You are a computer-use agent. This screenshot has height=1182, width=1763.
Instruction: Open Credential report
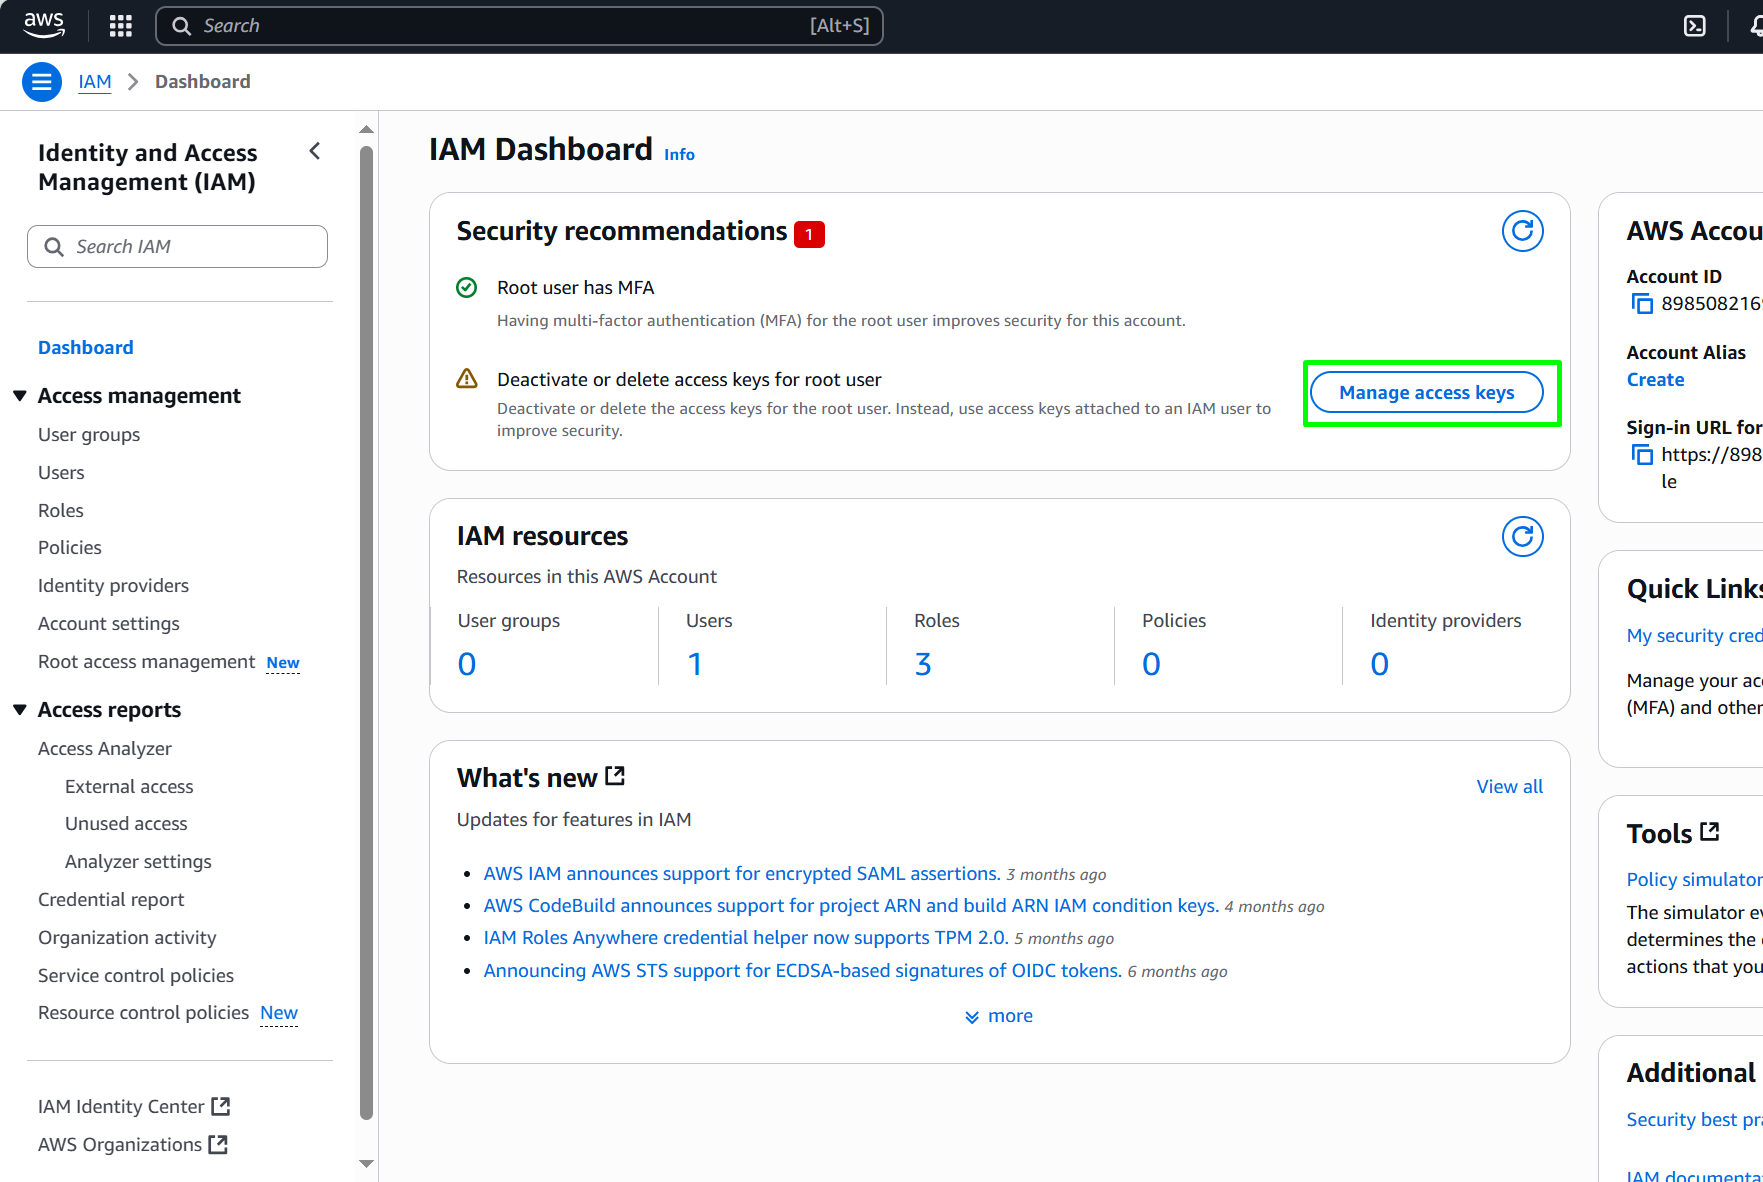click(111, 900)
